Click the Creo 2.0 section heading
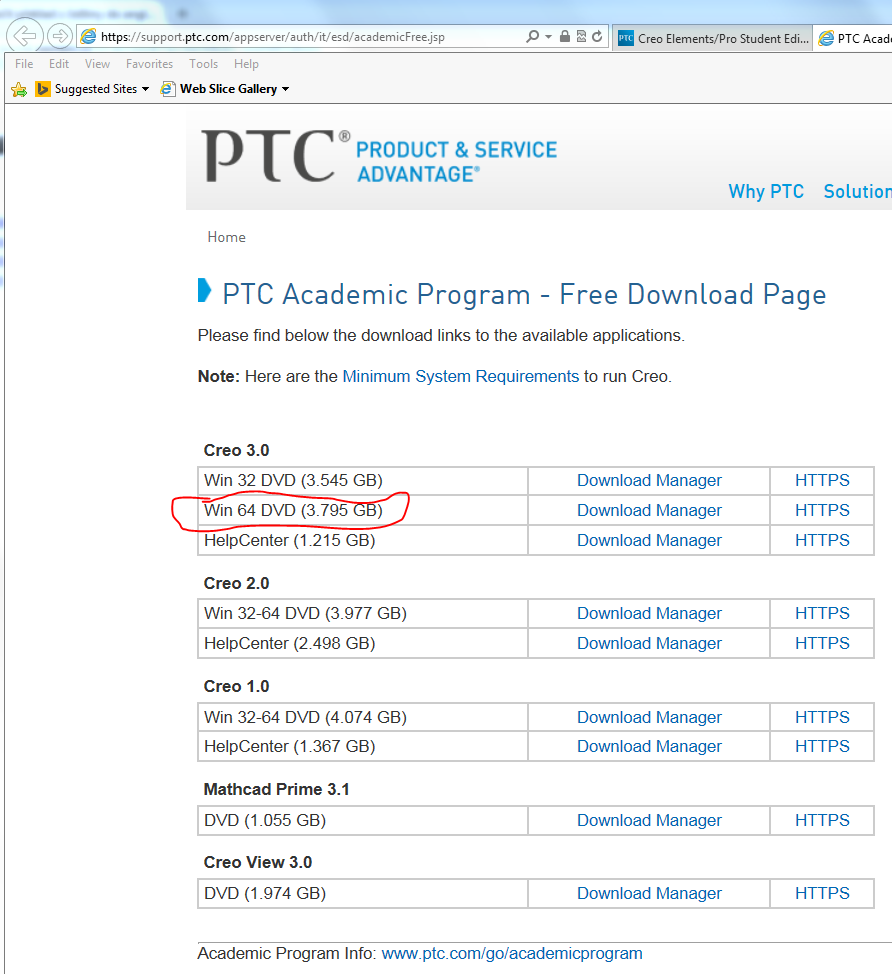892x974 pixels. (x=236, y=583)
